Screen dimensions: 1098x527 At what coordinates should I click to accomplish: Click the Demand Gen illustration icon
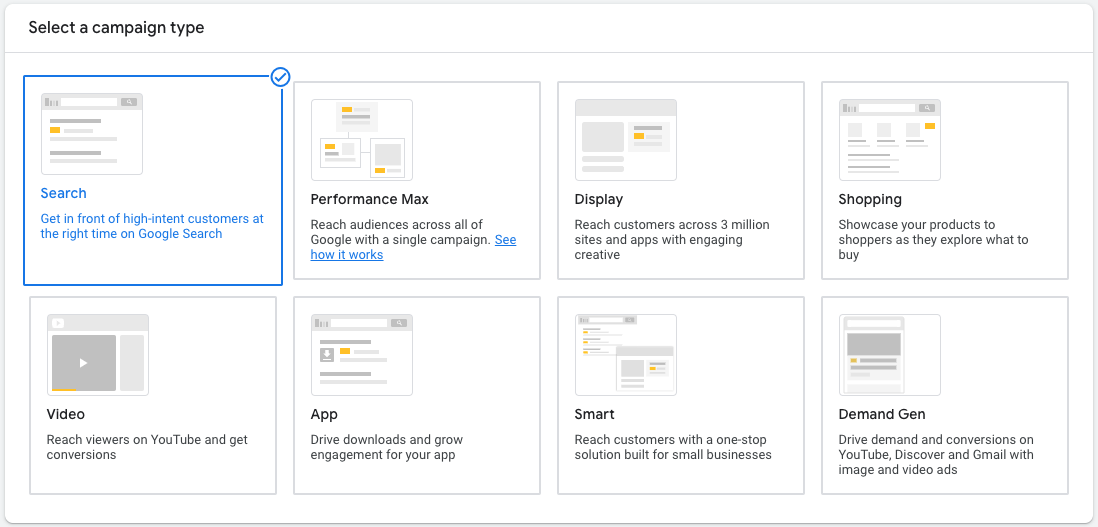coord(890,355)
